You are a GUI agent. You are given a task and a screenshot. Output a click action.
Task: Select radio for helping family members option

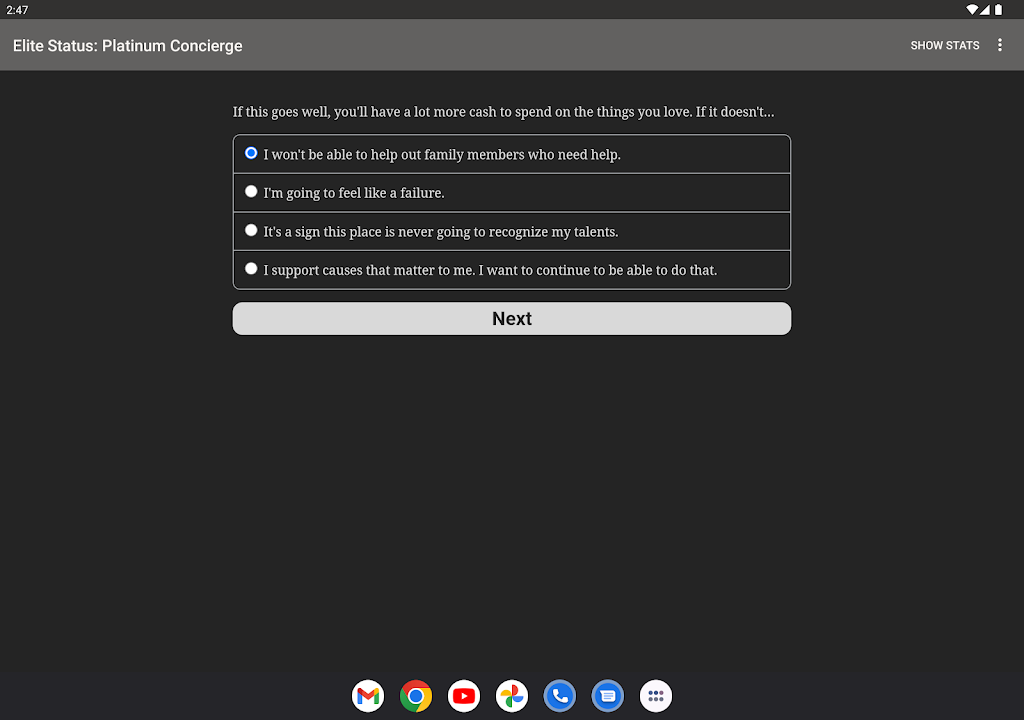(251, 153)
